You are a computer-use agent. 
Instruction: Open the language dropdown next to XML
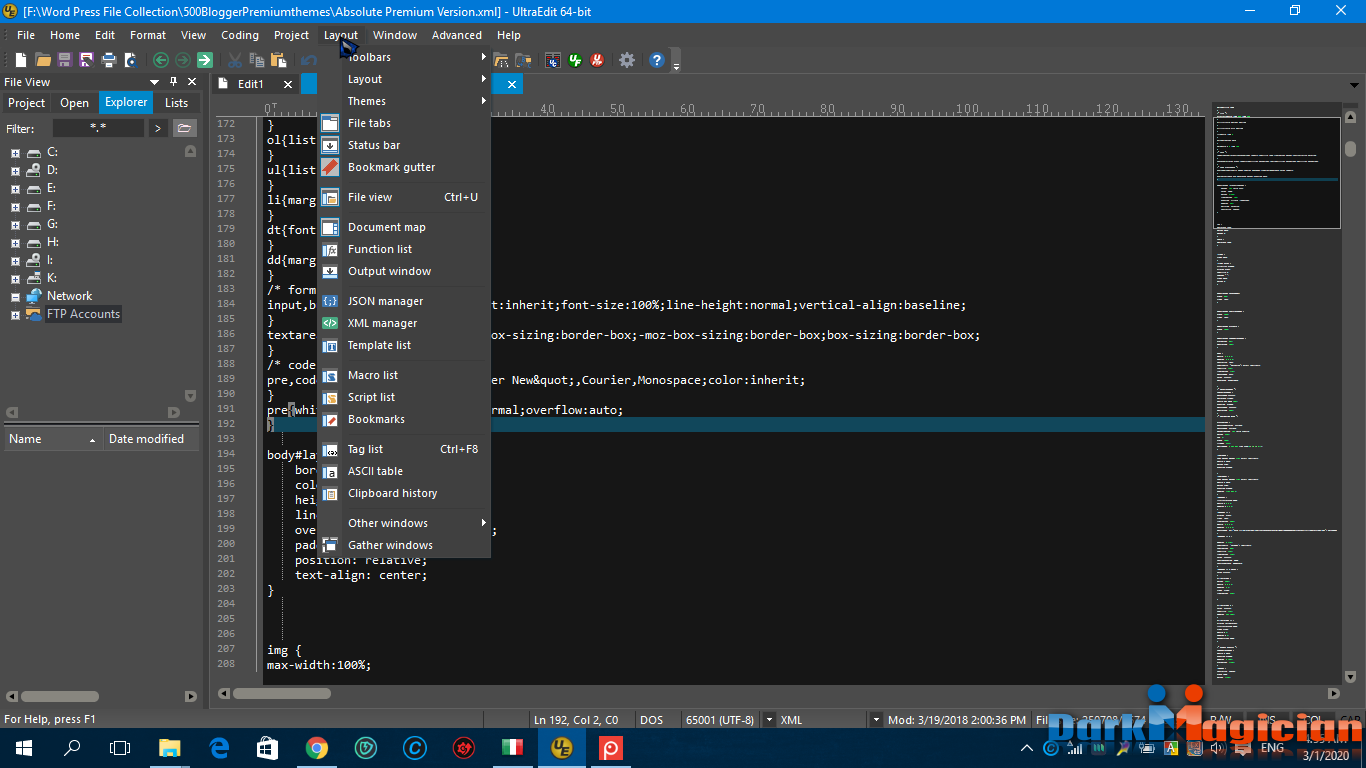[876, 720]
